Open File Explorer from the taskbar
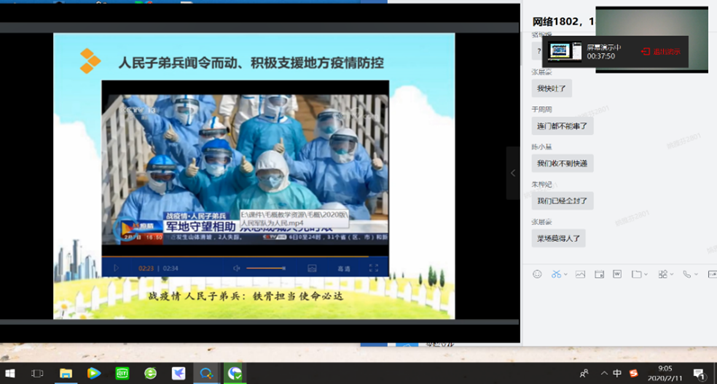Viewport: 717px width, 384px height. tap(66, 373)
